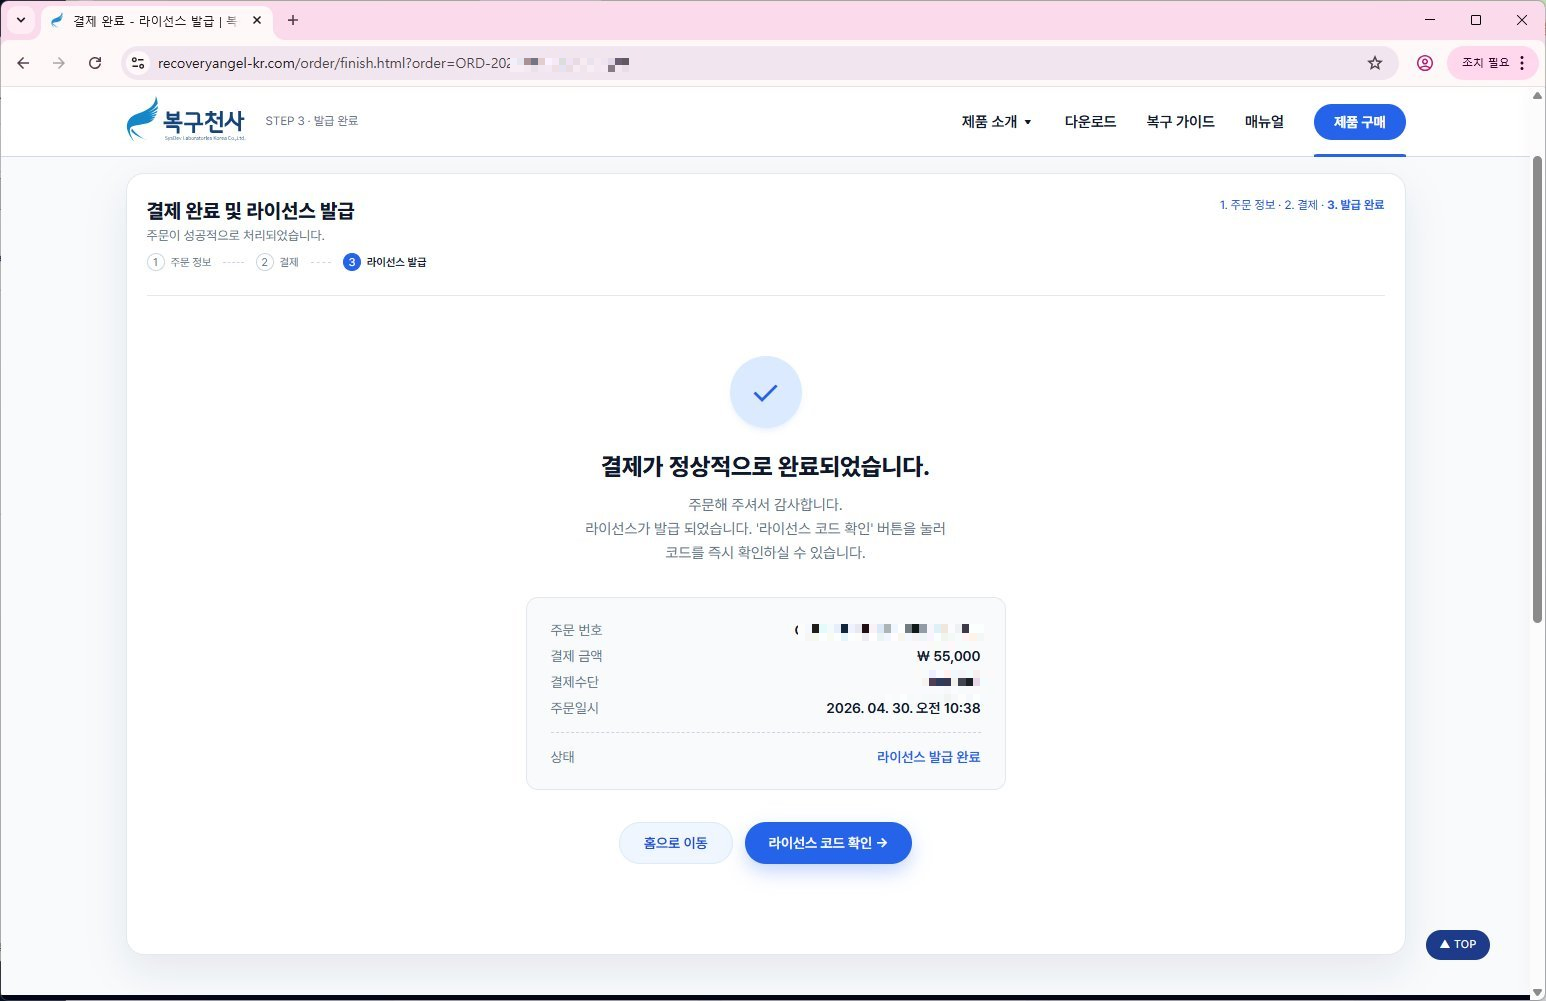Viewport: 1546px width, 1001px height.
Task: Click the TOP scroll-up button
Action: coord(1457,944)
